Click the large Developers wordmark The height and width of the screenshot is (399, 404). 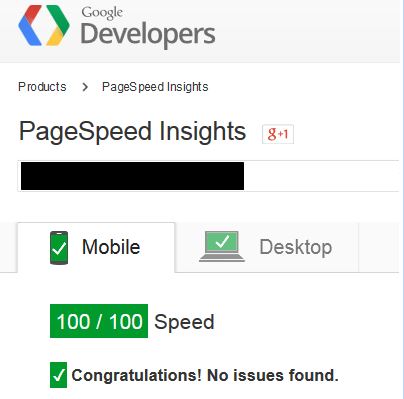148,35
